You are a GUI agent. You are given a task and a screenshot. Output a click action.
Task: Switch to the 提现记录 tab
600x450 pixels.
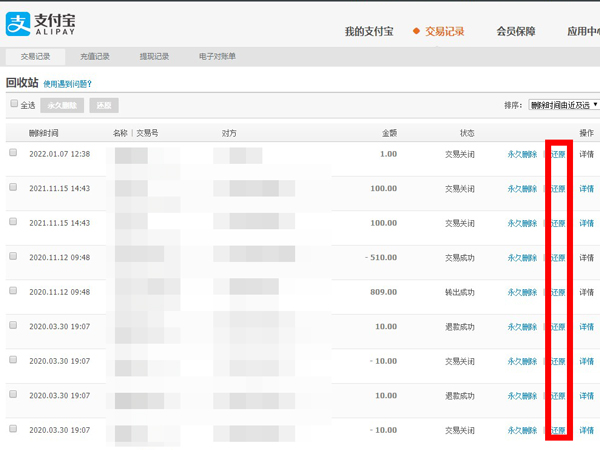coord(154,57)
